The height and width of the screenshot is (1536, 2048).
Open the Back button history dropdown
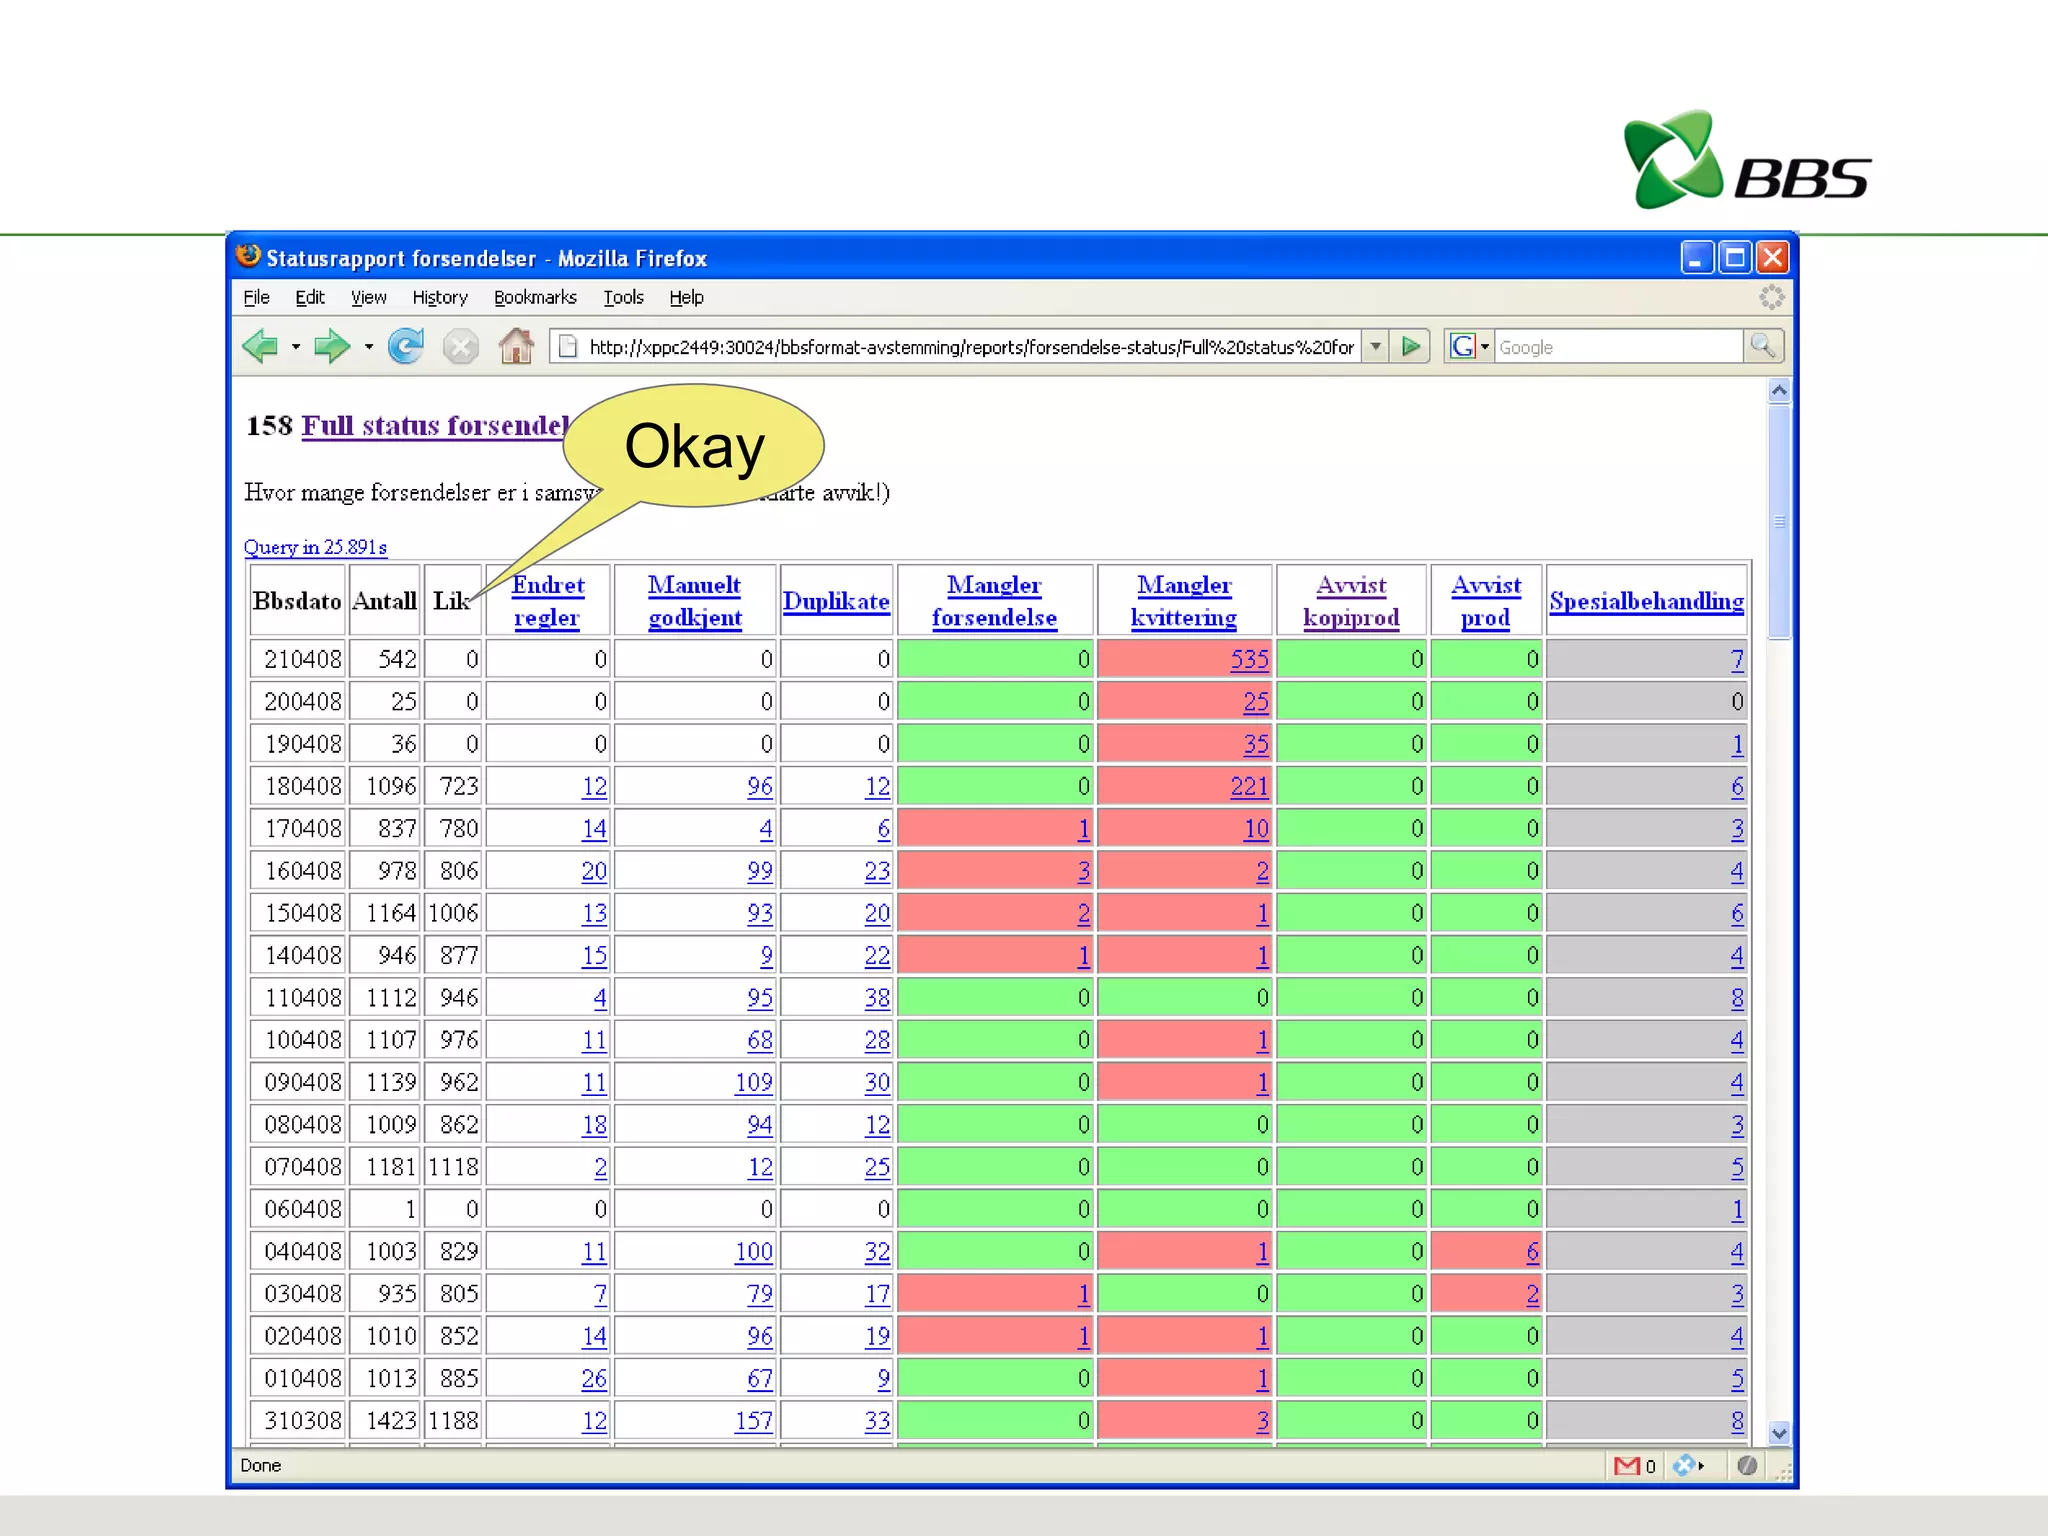coord(296,347)
